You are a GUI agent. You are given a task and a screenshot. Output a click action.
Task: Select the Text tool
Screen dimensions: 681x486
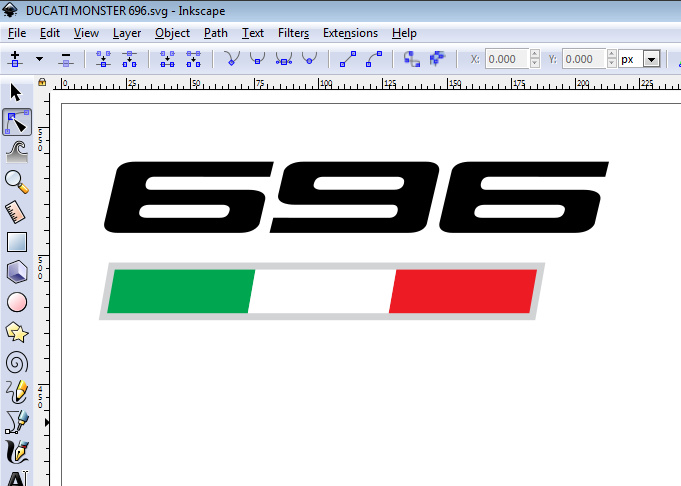(17, 478)
